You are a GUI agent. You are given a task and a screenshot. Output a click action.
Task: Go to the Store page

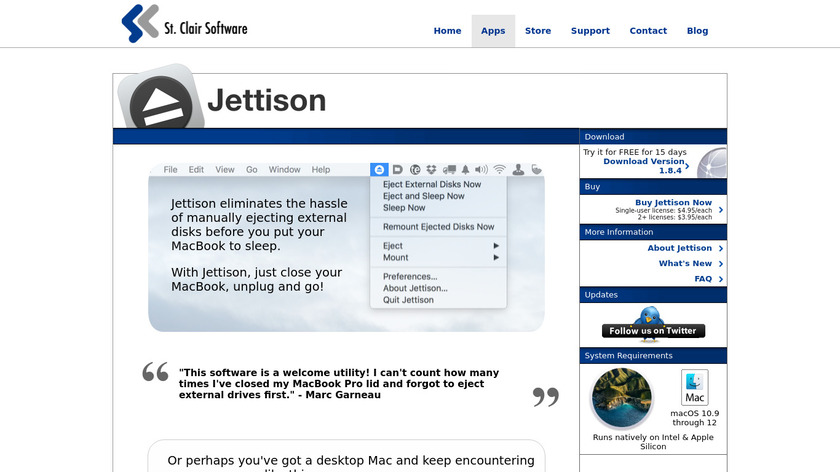click(x=538, y=31)
